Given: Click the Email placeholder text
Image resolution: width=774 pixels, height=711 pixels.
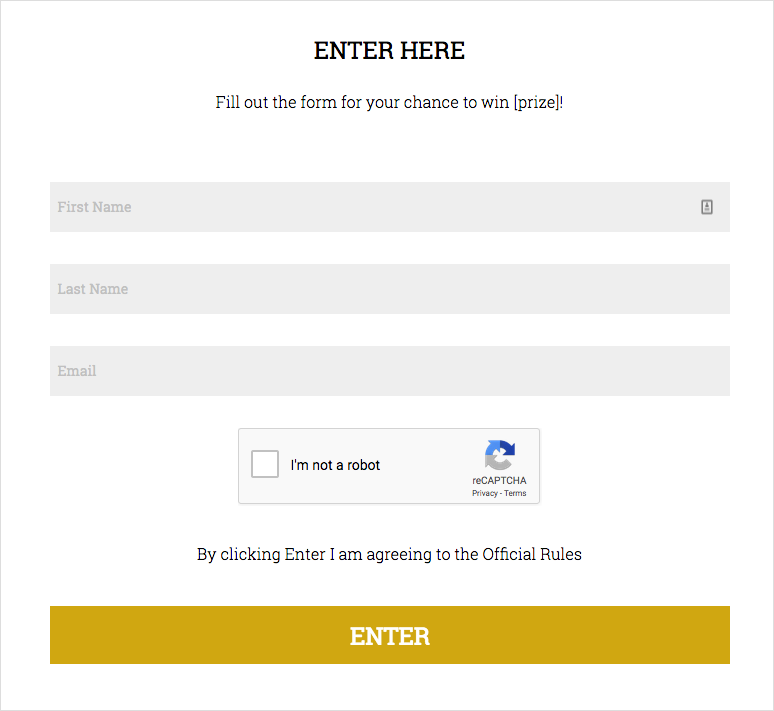Looking at the screenshot, I should click(x=77, y=371).
